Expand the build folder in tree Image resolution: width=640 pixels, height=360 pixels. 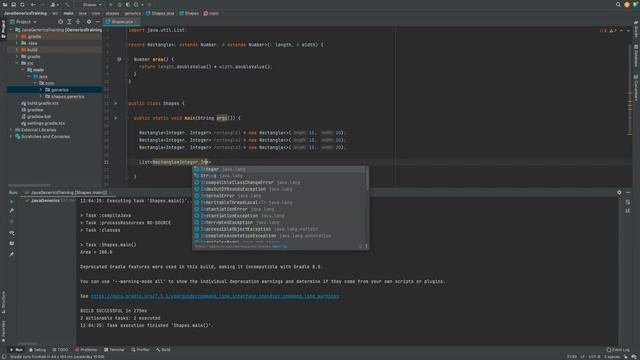point(17,50)
